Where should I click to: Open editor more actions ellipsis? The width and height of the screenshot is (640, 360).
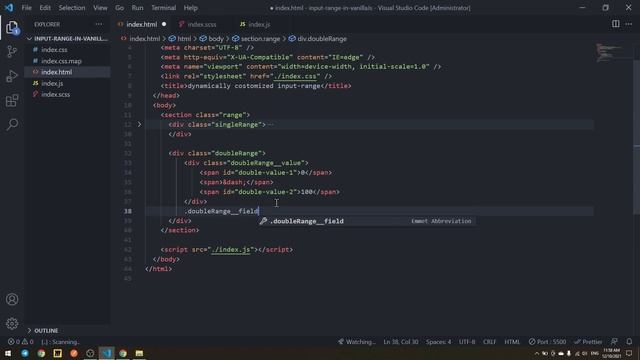click(x=629, y=24)
